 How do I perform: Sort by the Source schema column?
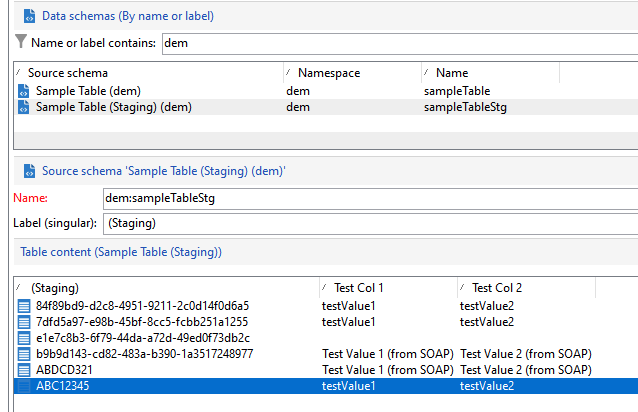pyautogui.click(x=68, y=73)
